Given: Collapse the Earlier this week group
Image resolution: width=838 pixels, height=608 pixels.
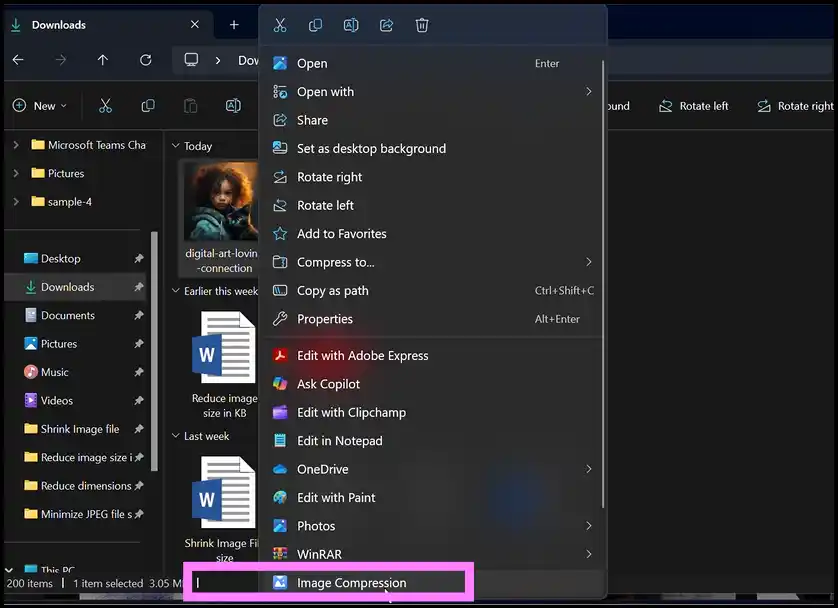Looking at the screenshot, I should click(x=175, y=291).
